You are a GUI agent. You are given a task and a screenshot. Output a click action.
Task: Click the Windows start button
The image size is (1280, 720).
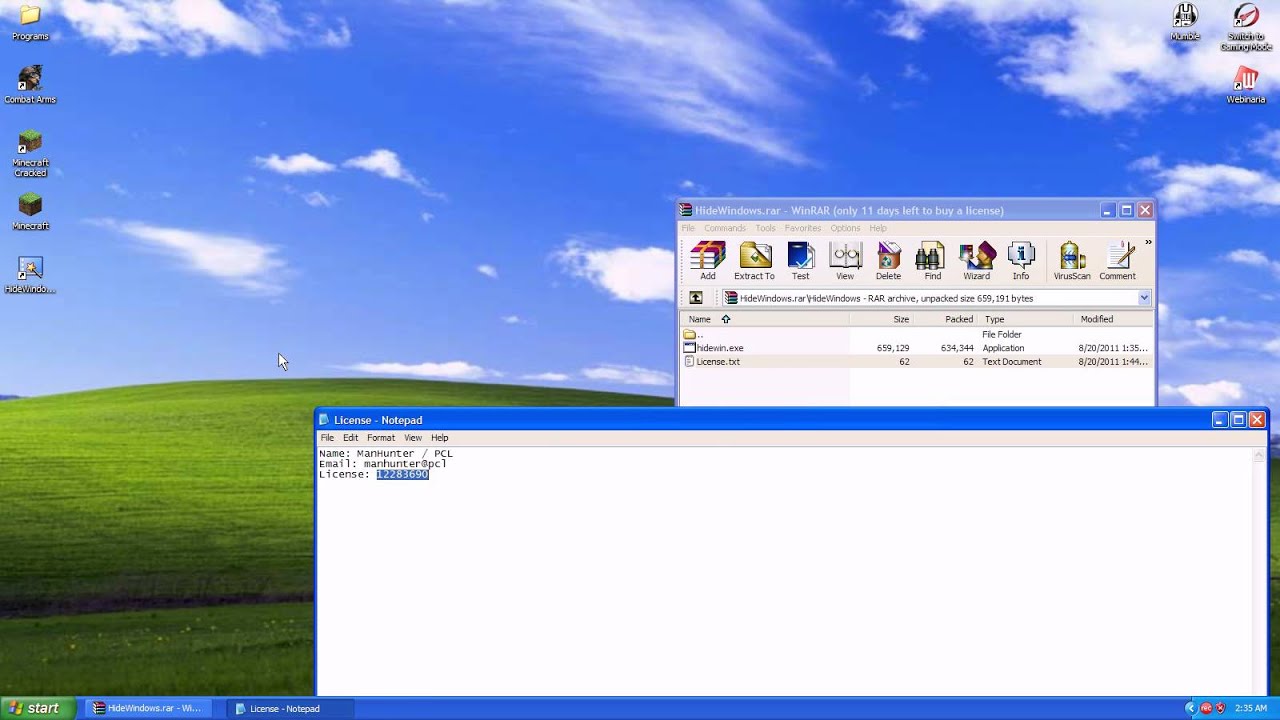click(36, 708)
